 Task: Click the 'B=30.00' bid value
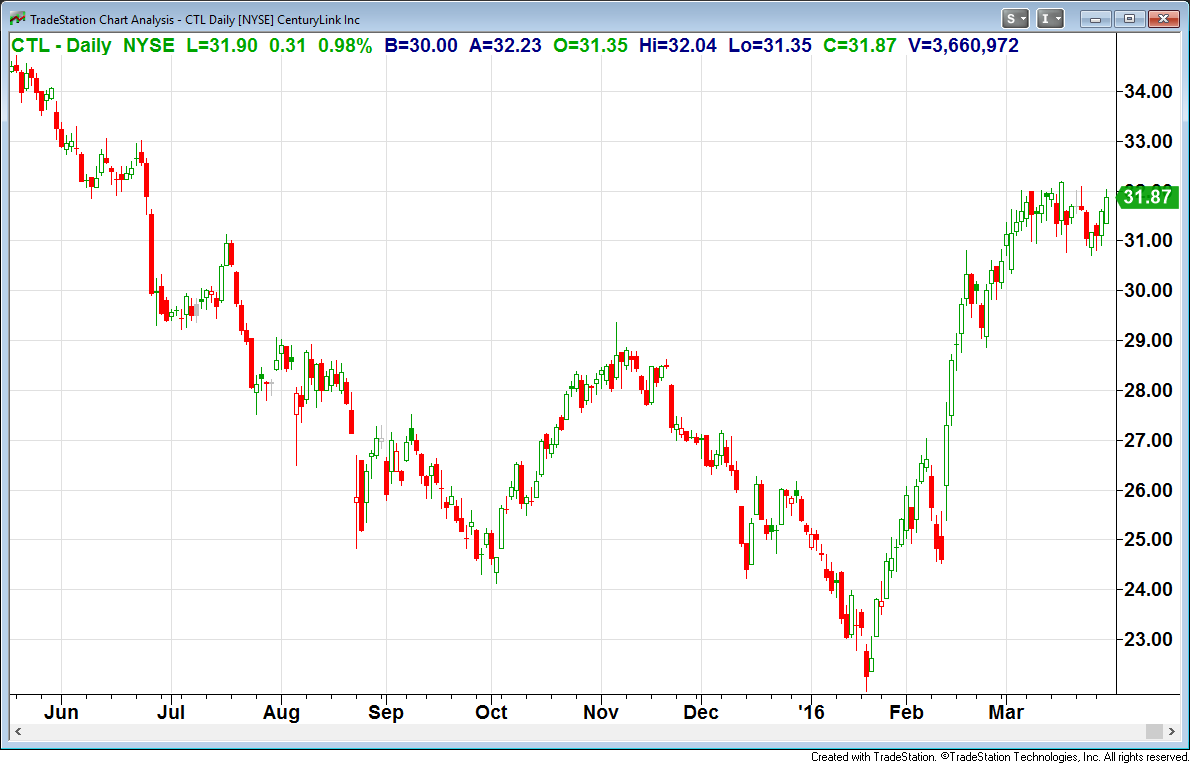(421, 46)
